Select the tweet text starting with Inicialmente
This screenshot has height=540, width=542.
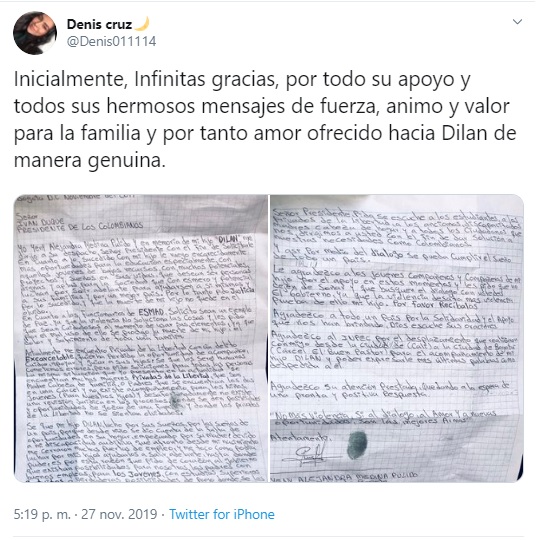click(265, 119)
